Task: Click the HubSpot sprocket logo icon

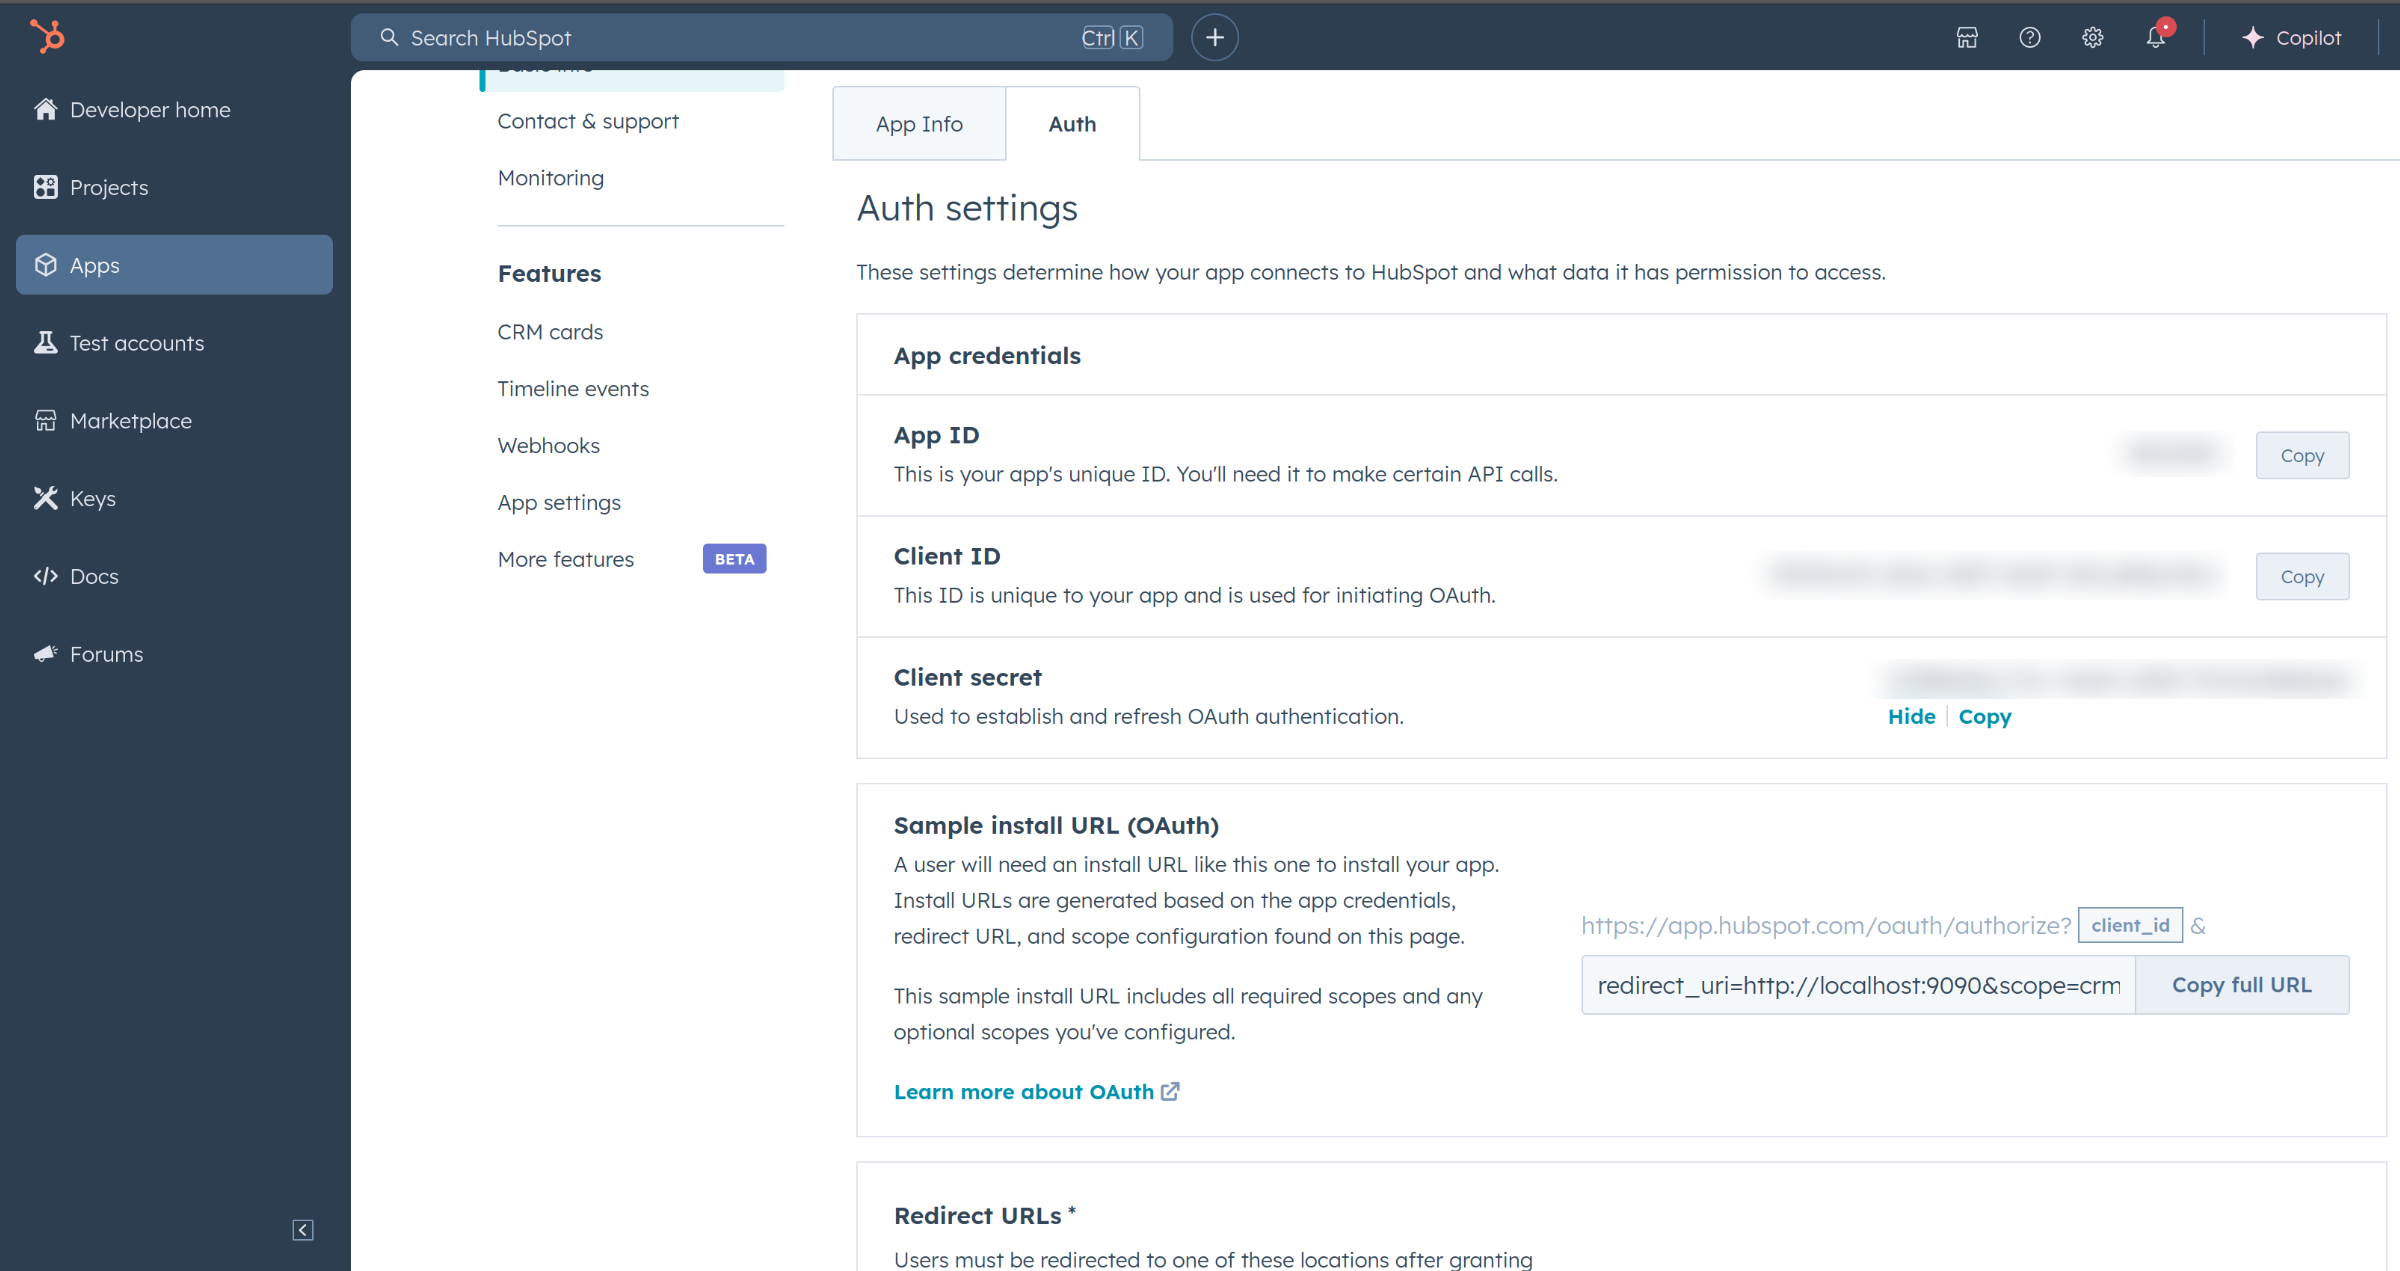Action: click(x=48, y=35)
